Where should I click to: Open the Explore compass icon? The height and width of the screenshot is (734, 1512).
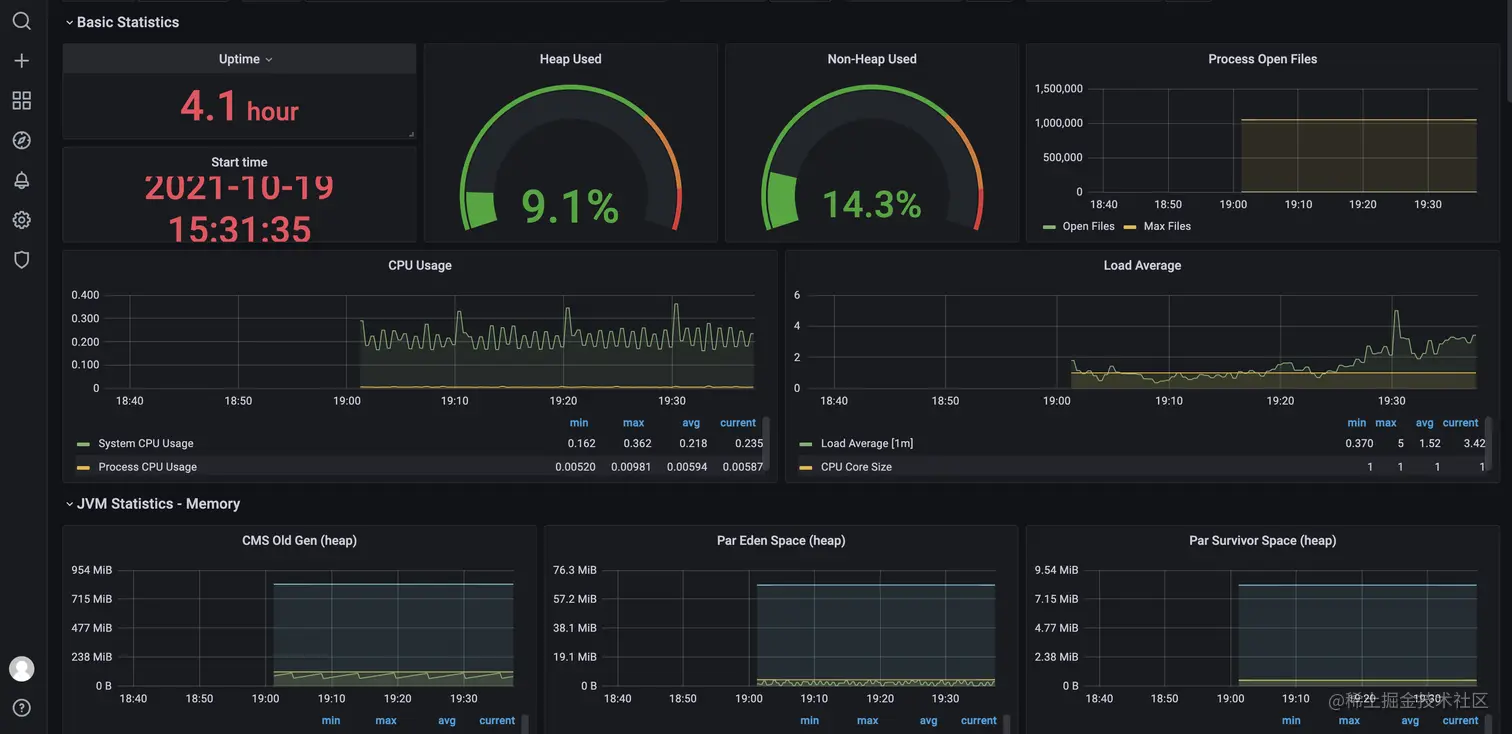pos(21,140)
